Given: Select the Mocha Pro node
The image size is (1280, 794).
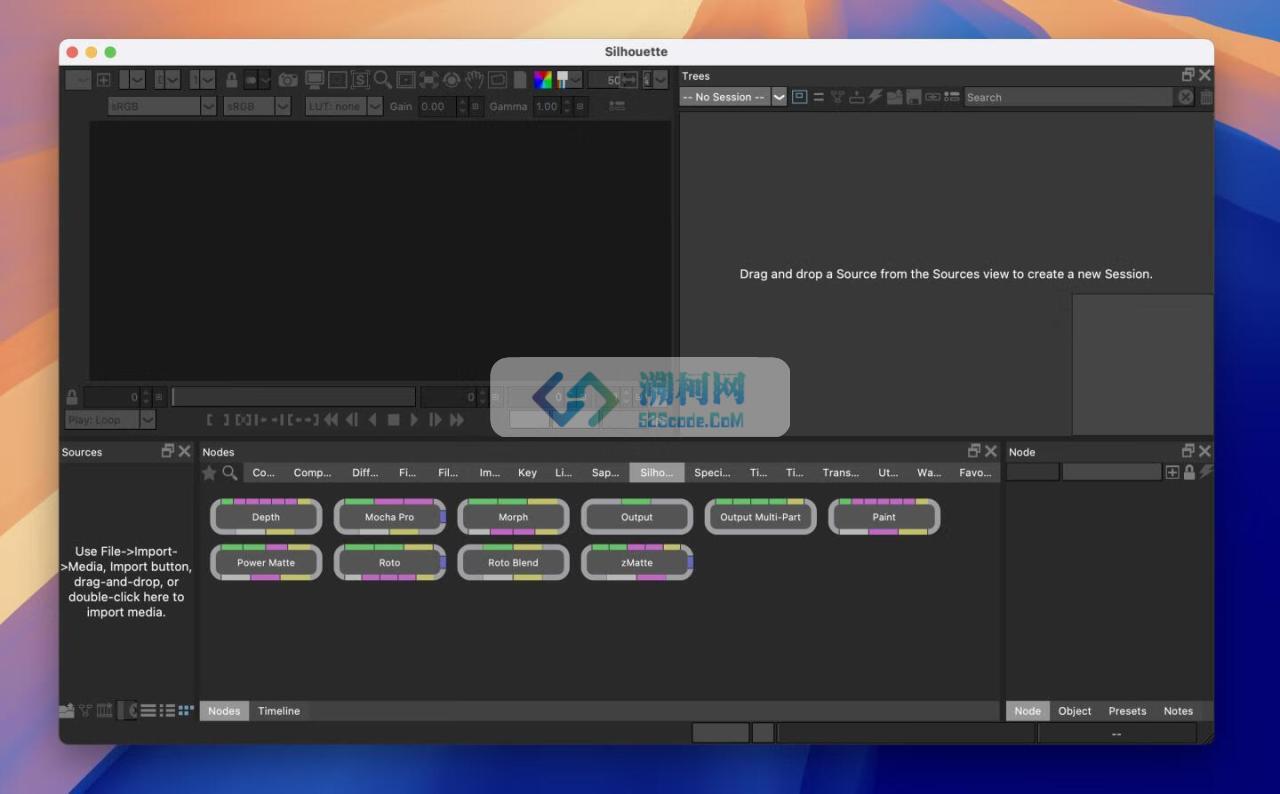Looking at the screenshot, I should [x=389, y=517].
